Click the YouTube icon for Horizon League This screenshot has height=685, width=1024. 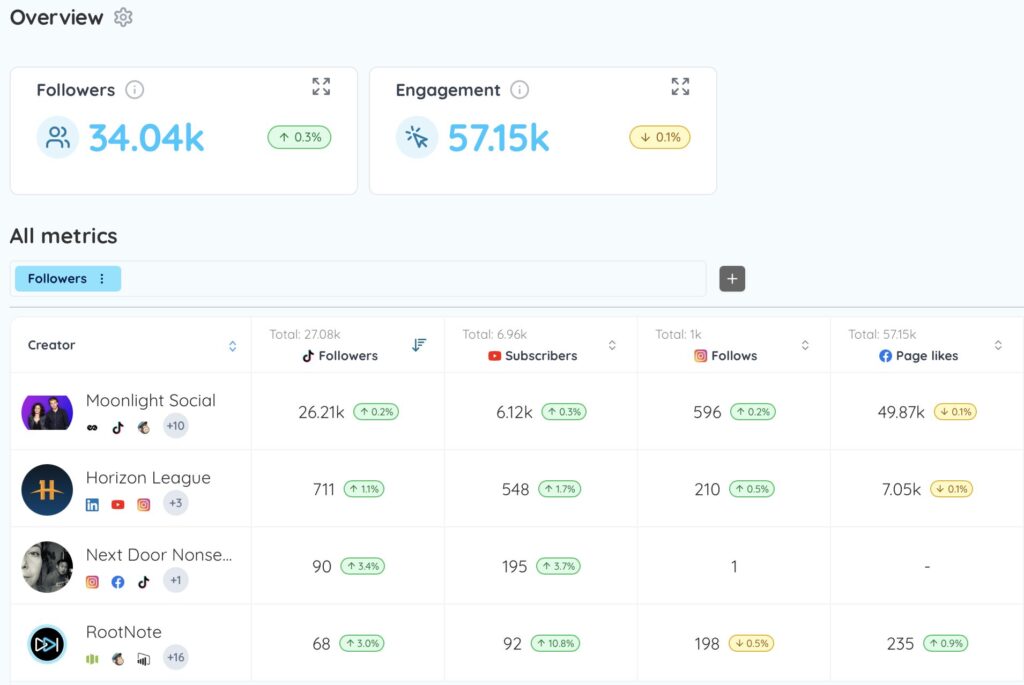(x=117, y=505)
